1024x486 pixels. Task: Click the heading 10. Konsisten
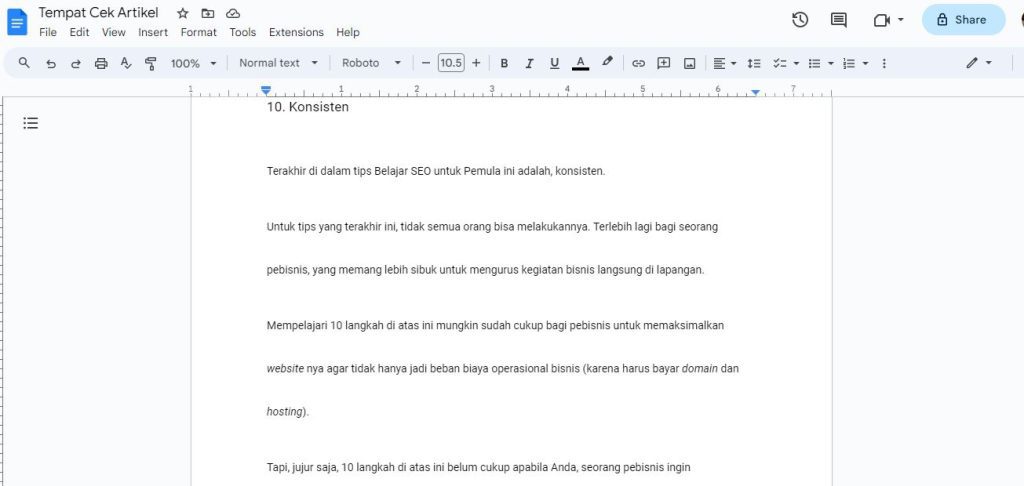(308, 107)
